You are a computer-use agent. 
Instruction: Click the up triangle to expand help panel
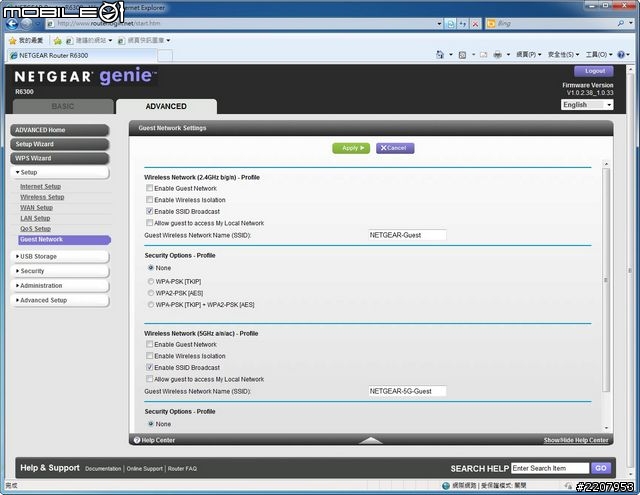point(371,440)
